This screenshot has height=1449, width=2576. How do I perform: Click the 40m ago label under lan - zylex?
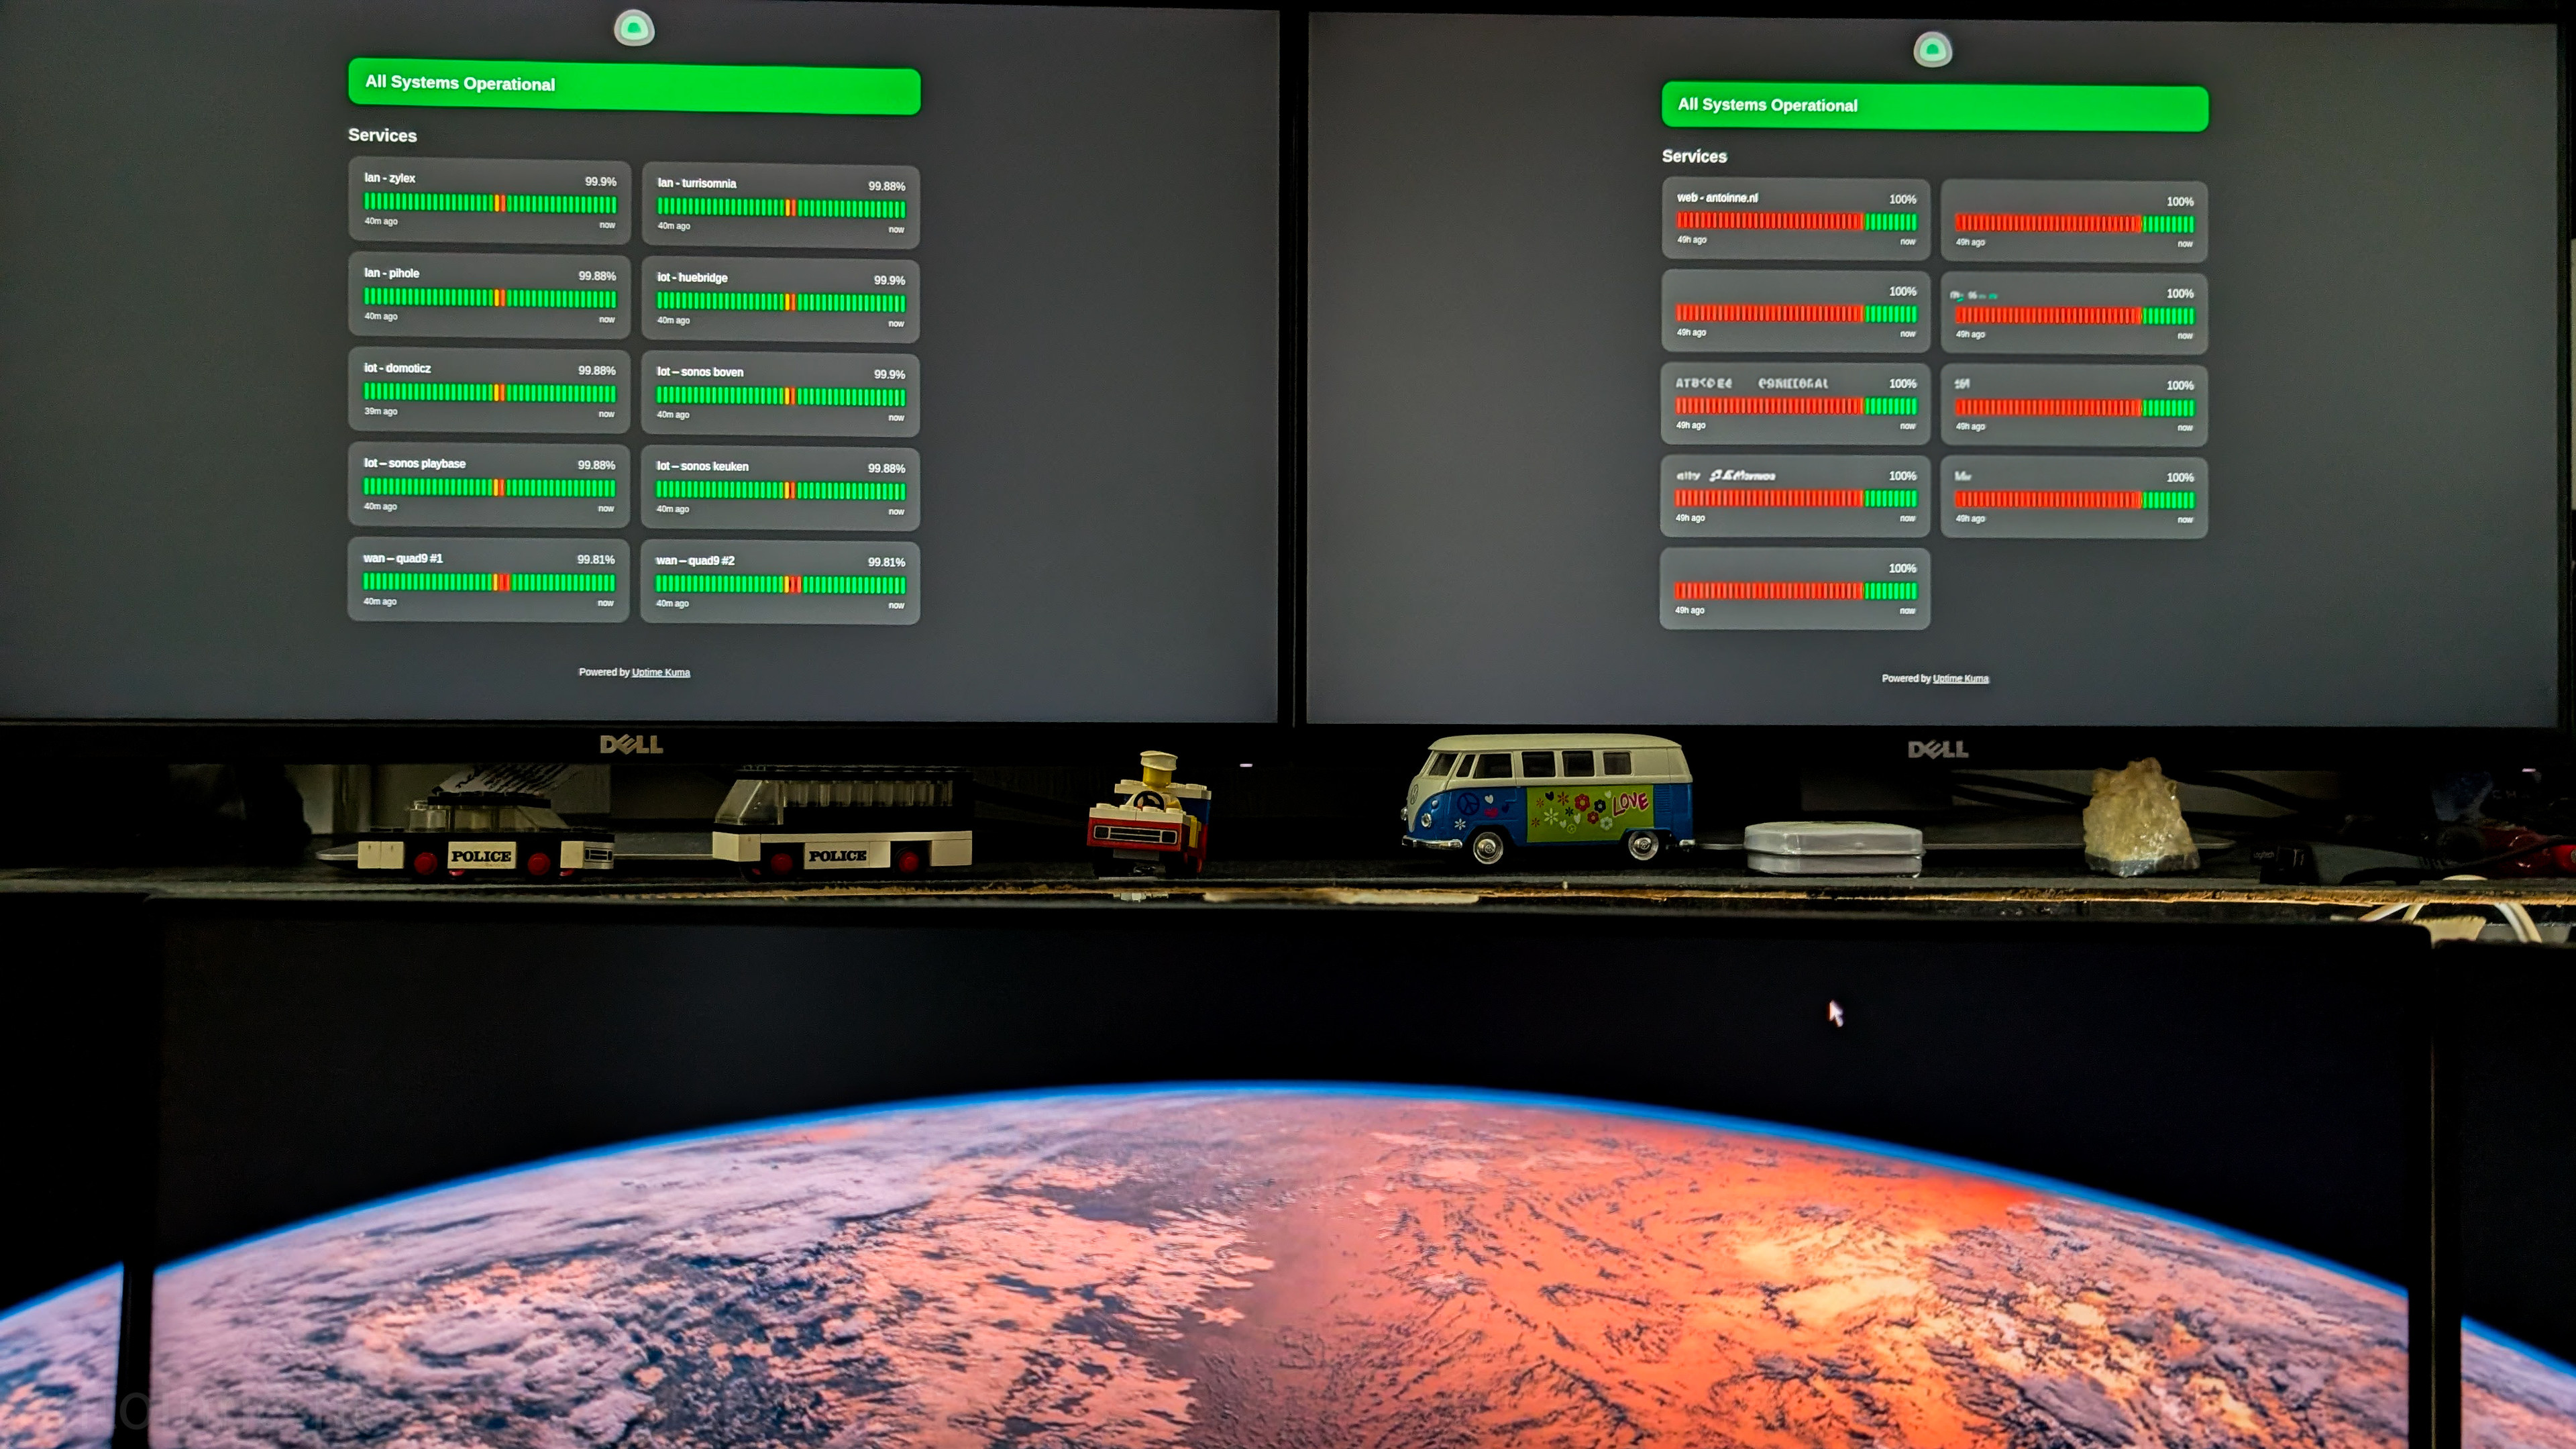point(381,222)
